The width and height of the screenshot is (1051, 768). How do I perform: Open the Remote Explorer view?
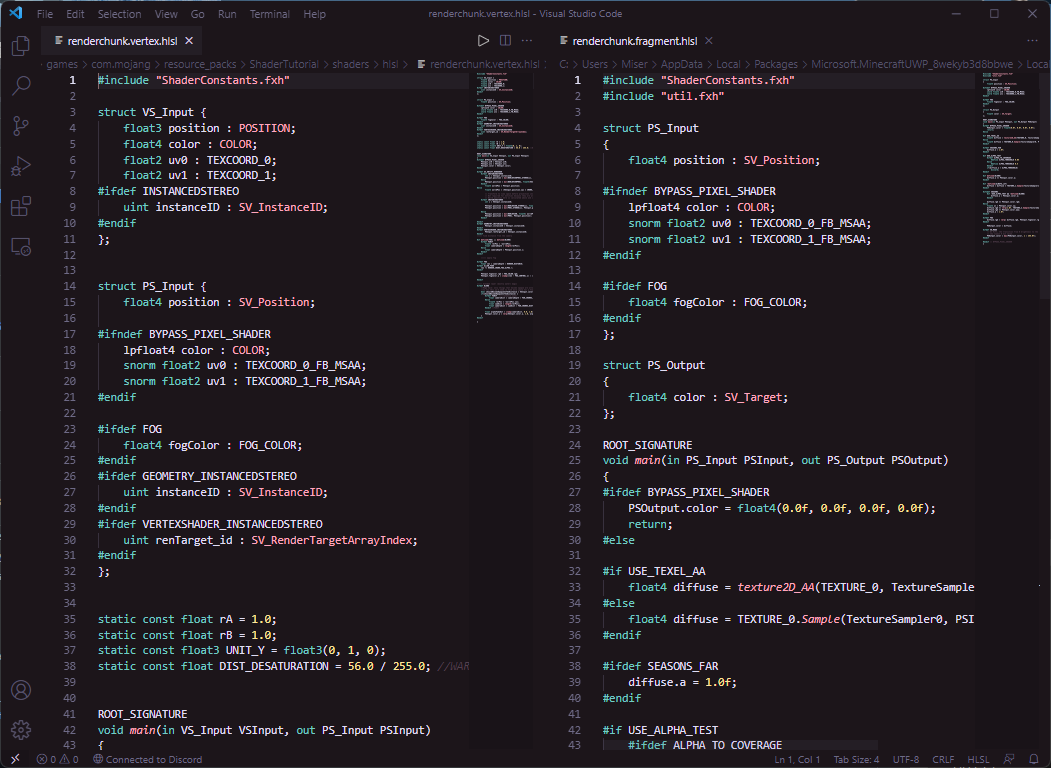pyautogui.click(x=21, y=247)
